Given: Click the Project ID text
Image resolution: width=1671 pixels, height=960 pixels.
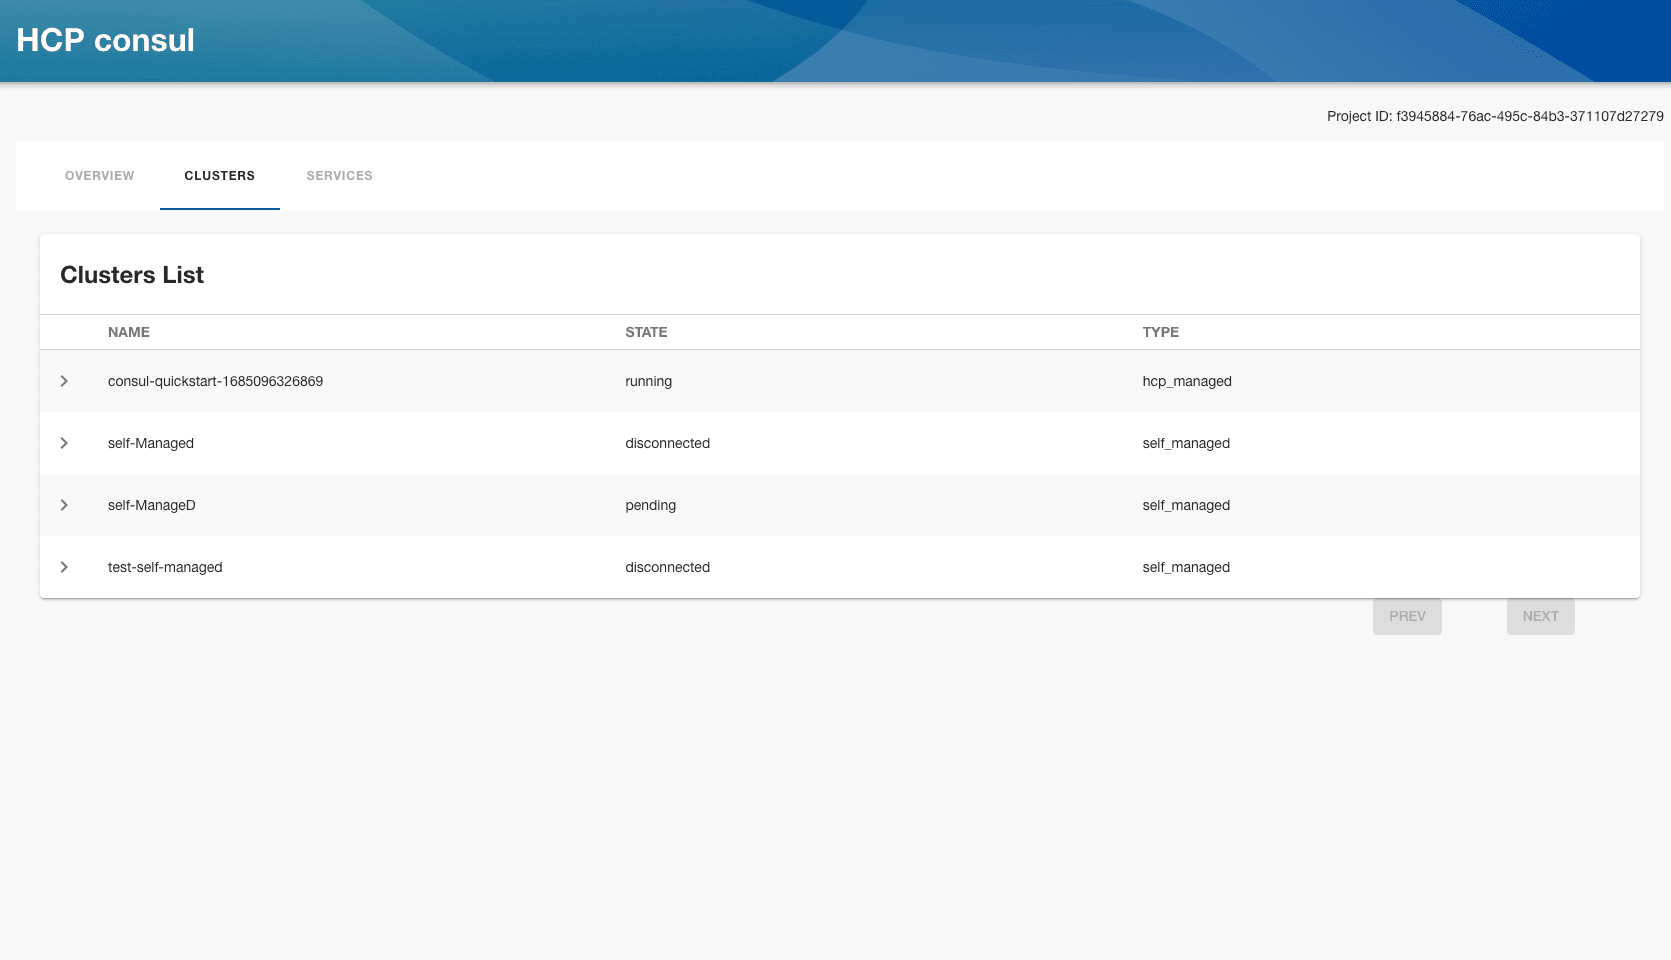Looking at the screenshot, I should point(1494,116).
